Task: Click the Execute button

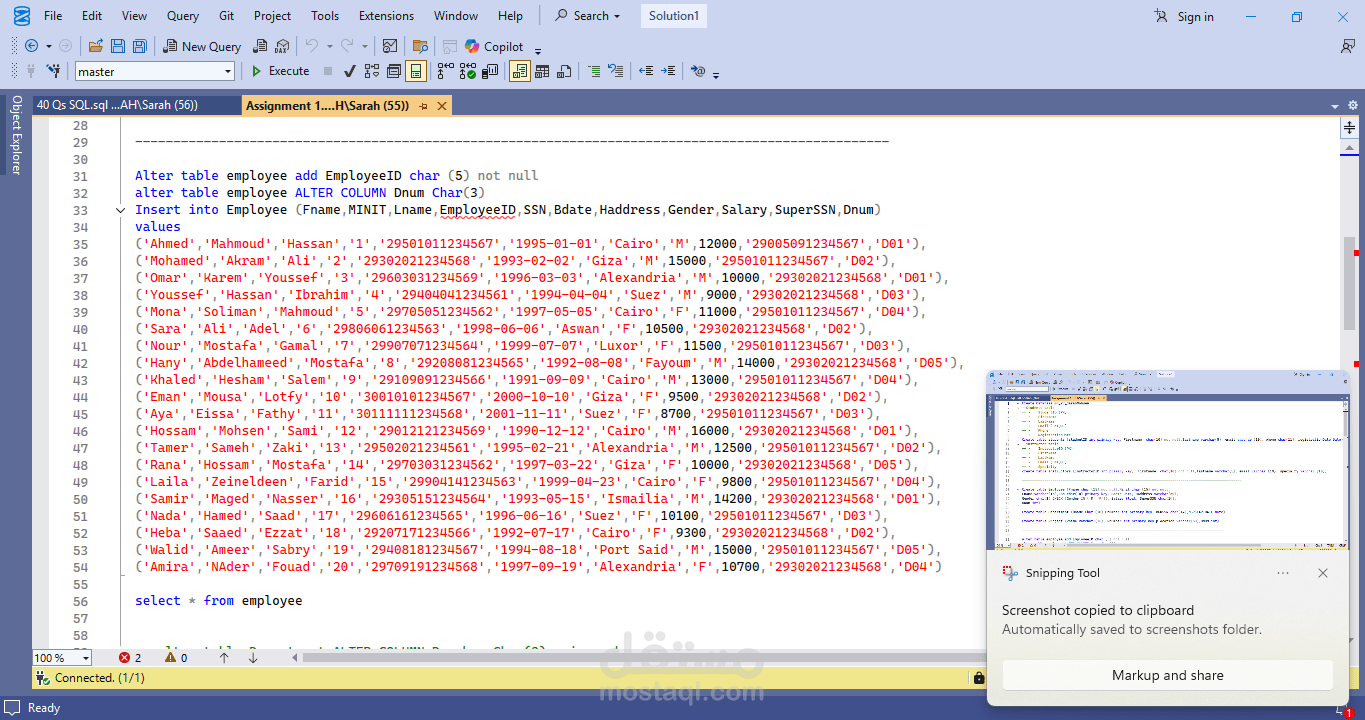Action: click(x=279, y=71)
